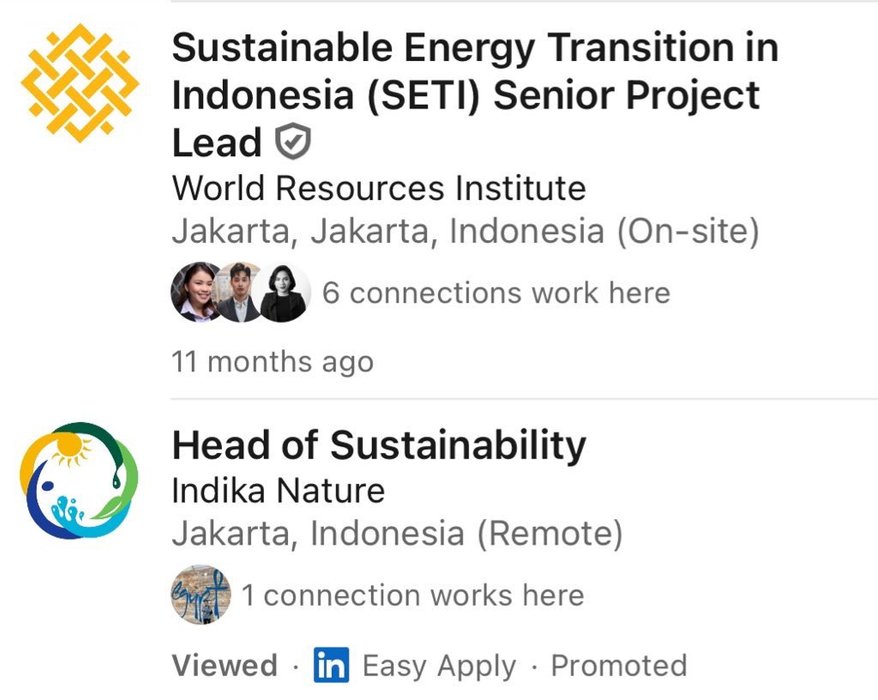View the Indika Nature connection avatar
The height and width of the screenshot is (700, 878).
click(201, 595)
